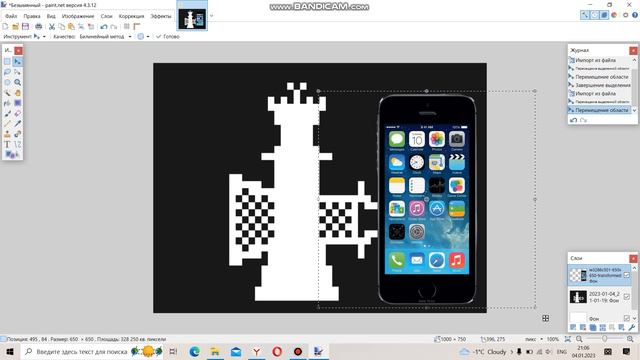Toggle Layers window button top right

[x=604, y=15]
